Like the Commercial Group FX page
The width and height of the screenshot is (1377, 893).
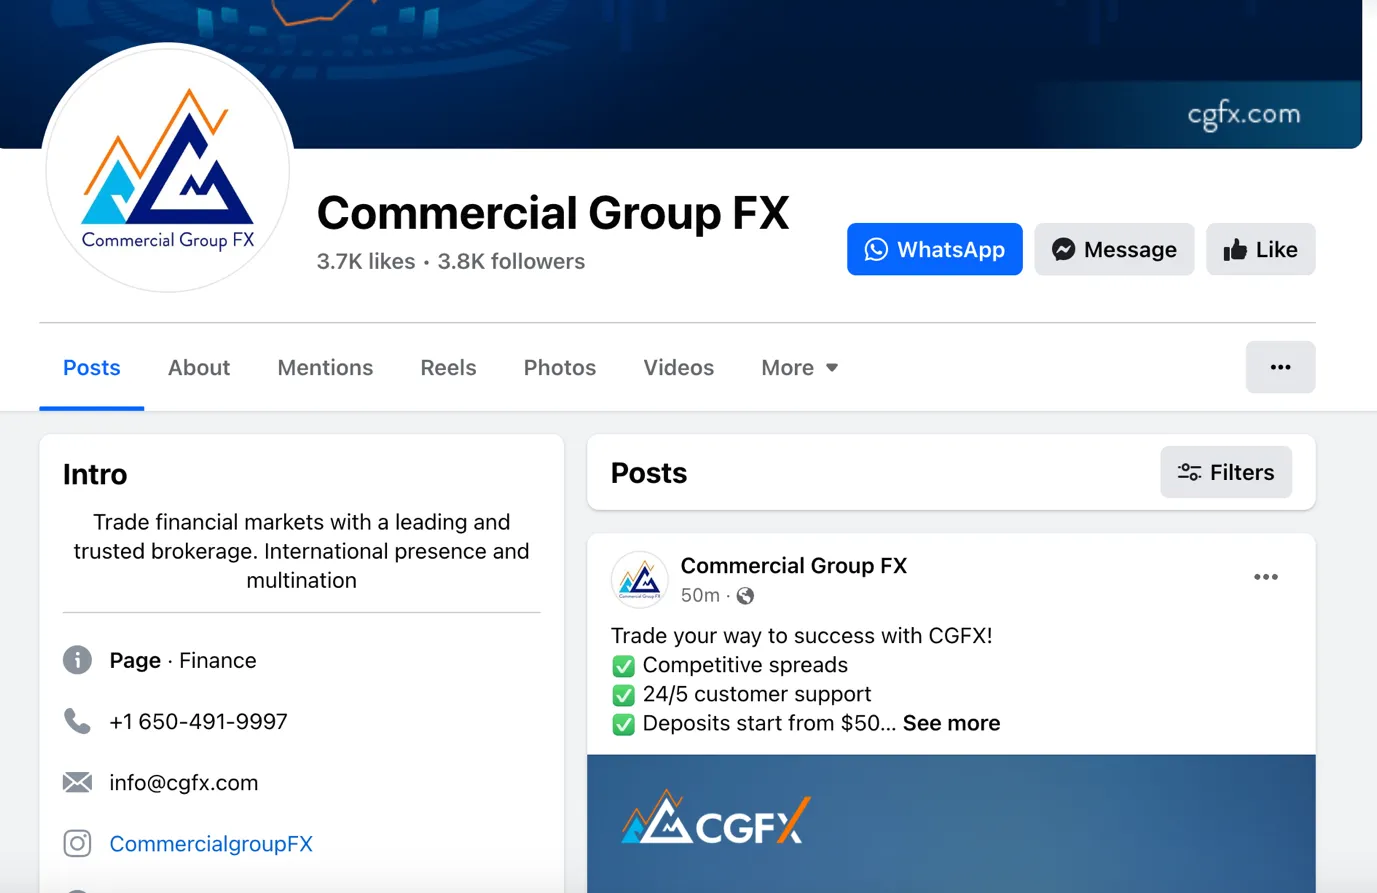(1260, 249)
